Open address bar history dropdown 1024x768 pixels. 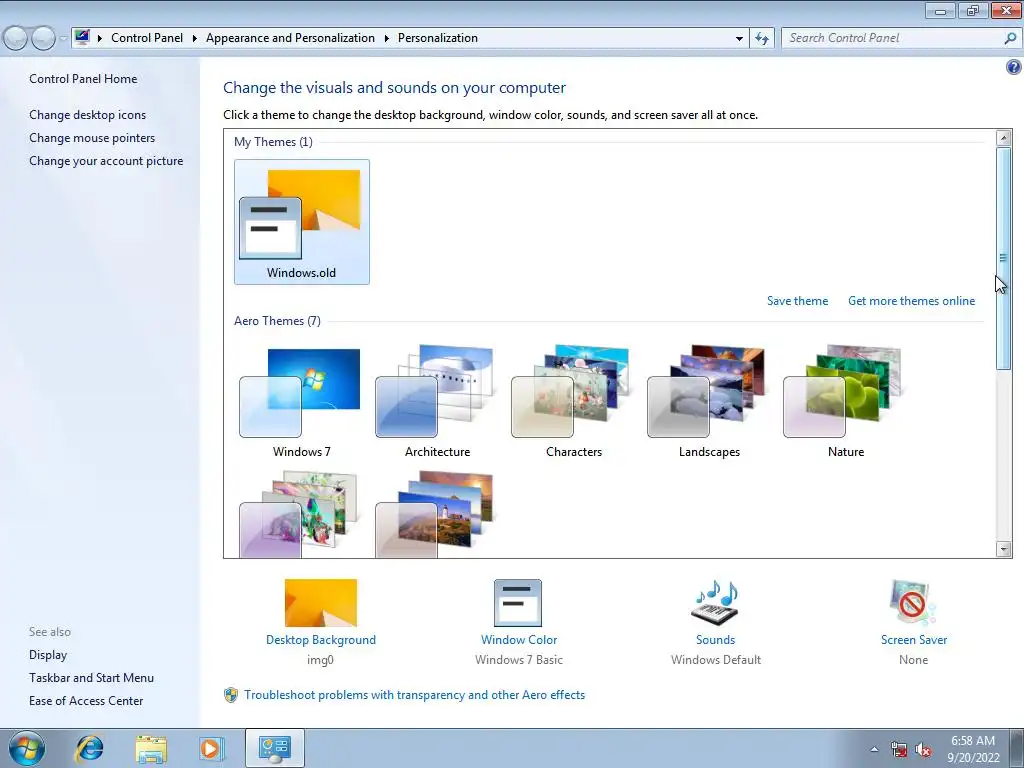tap(739, 39)
